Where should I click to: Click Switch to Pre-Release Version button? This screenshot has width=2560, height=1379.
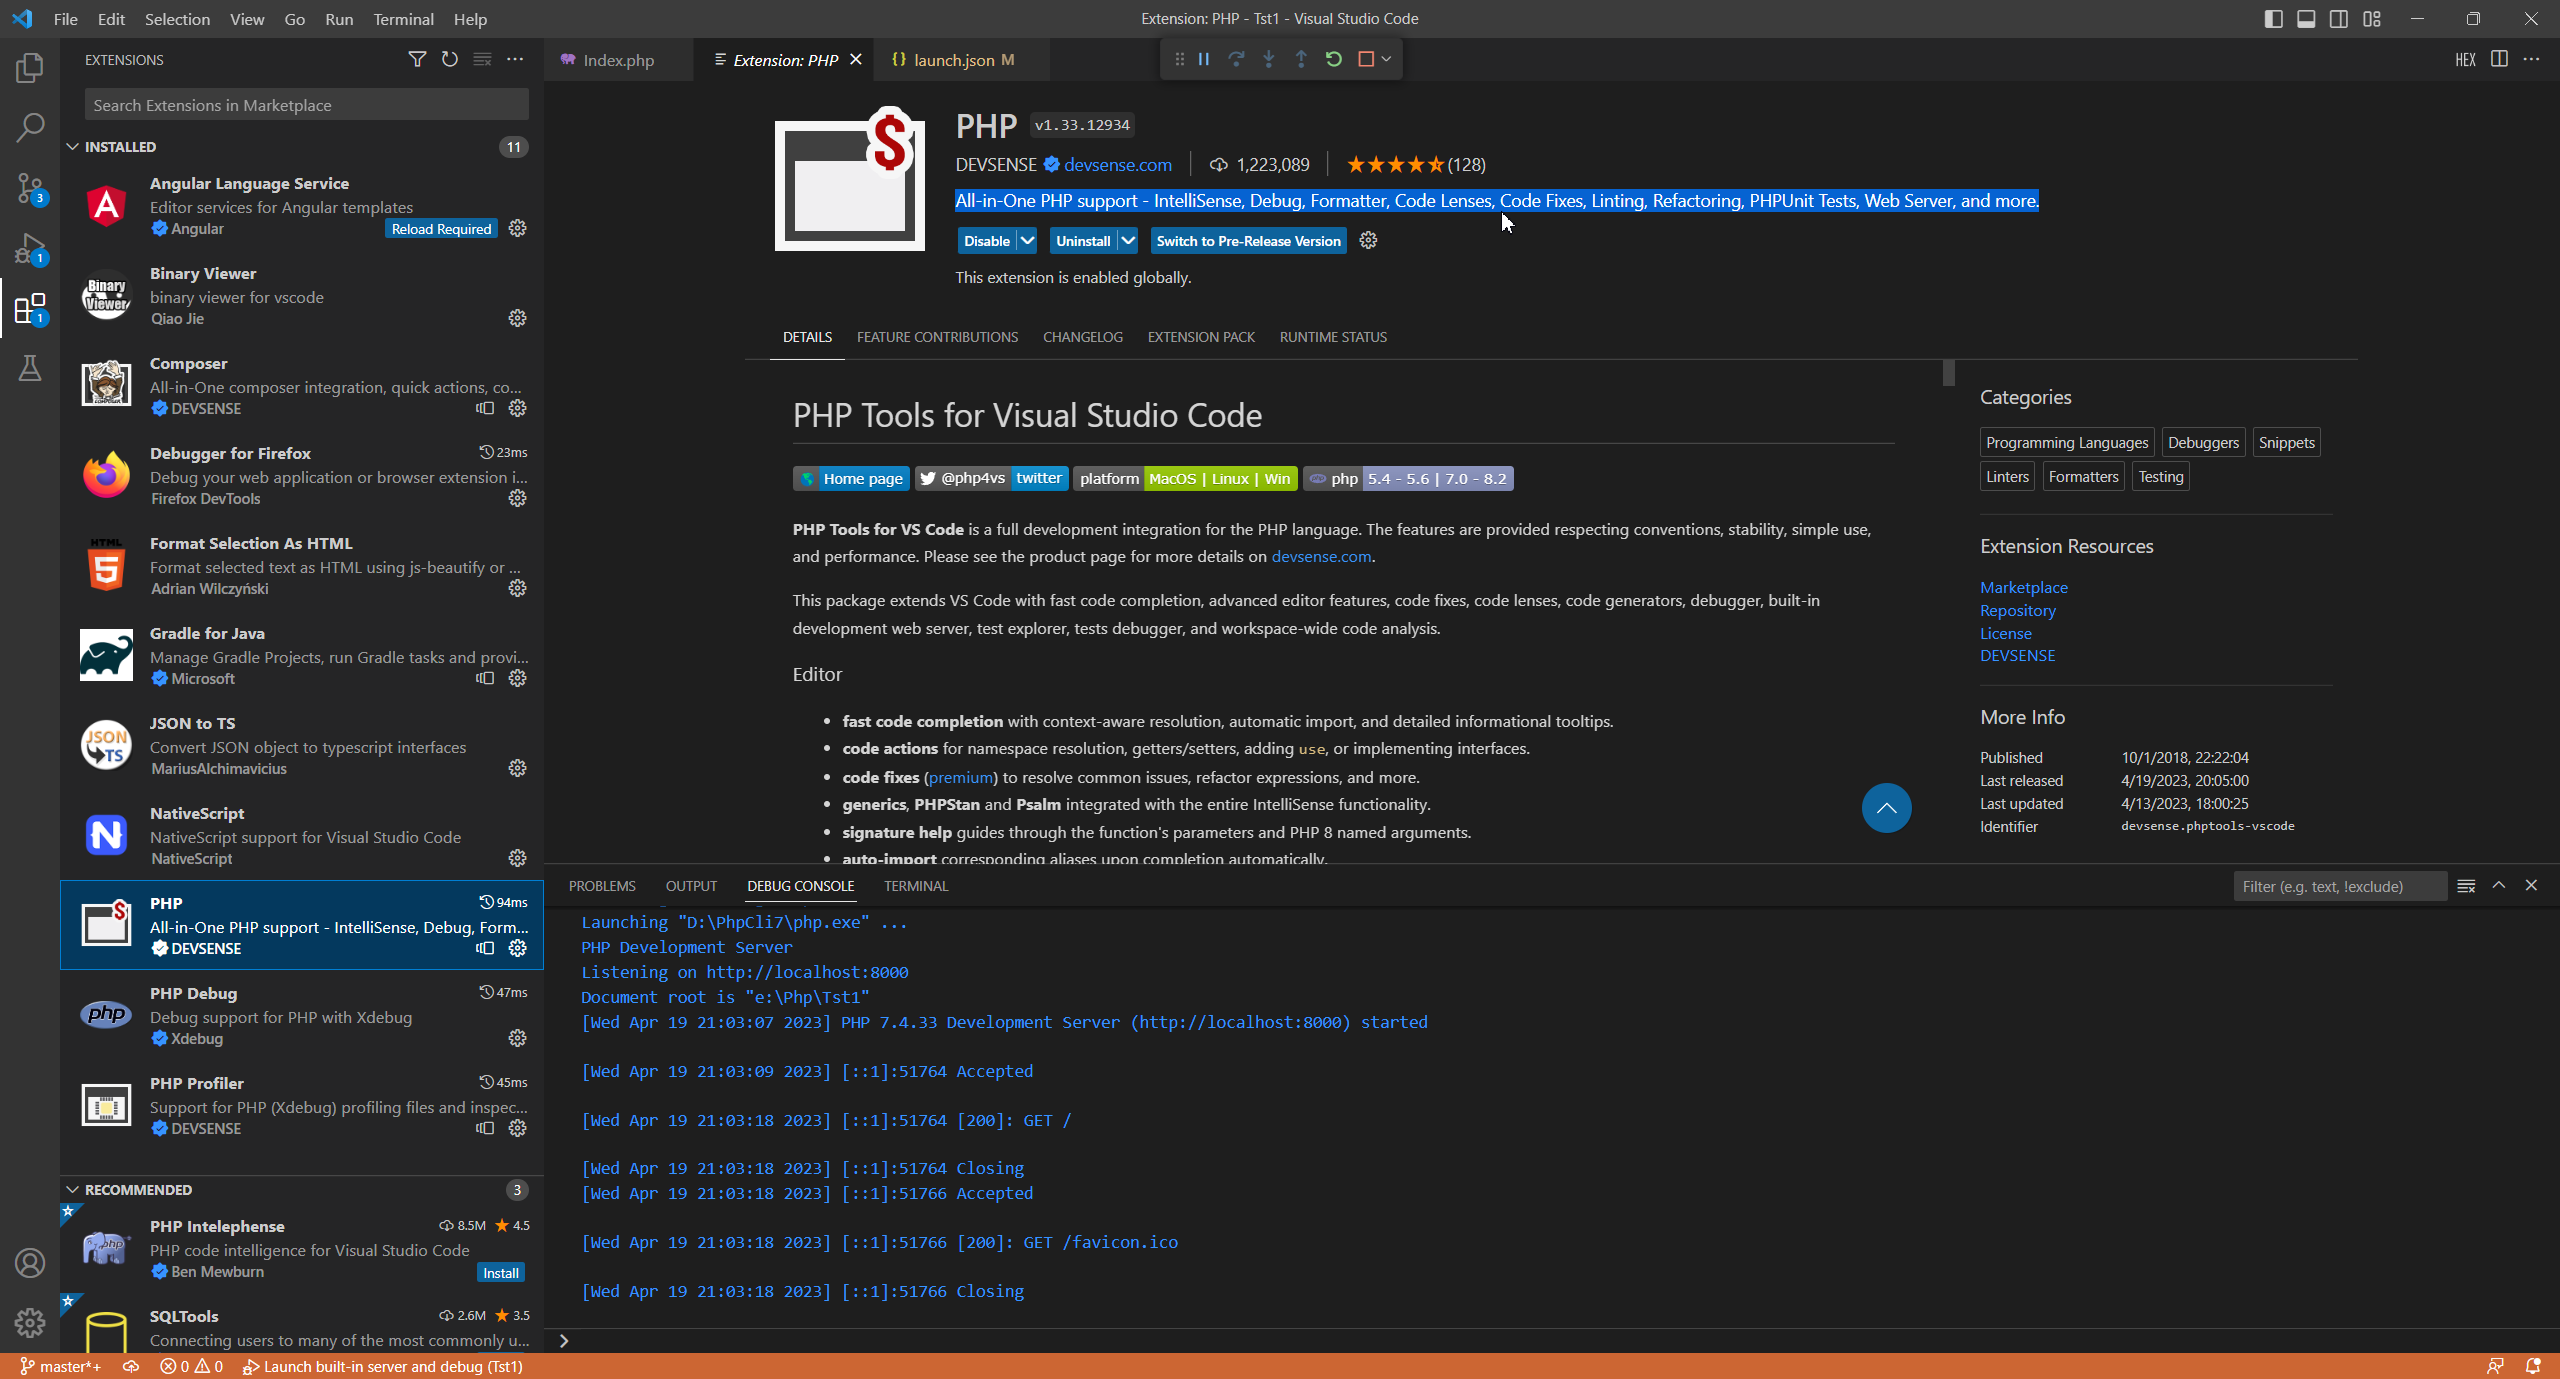tap(1248, 241)
